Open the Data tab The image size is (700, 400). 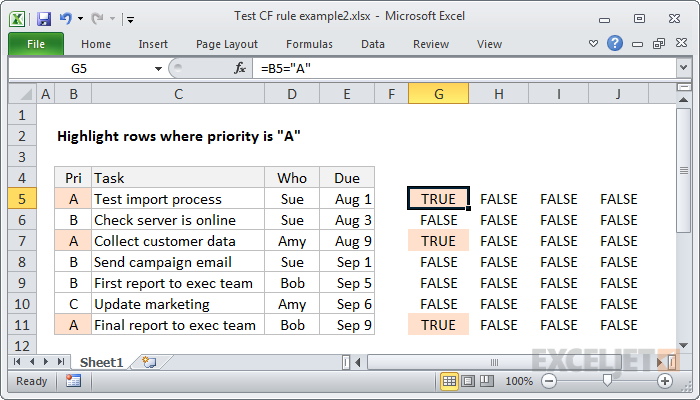373,44
